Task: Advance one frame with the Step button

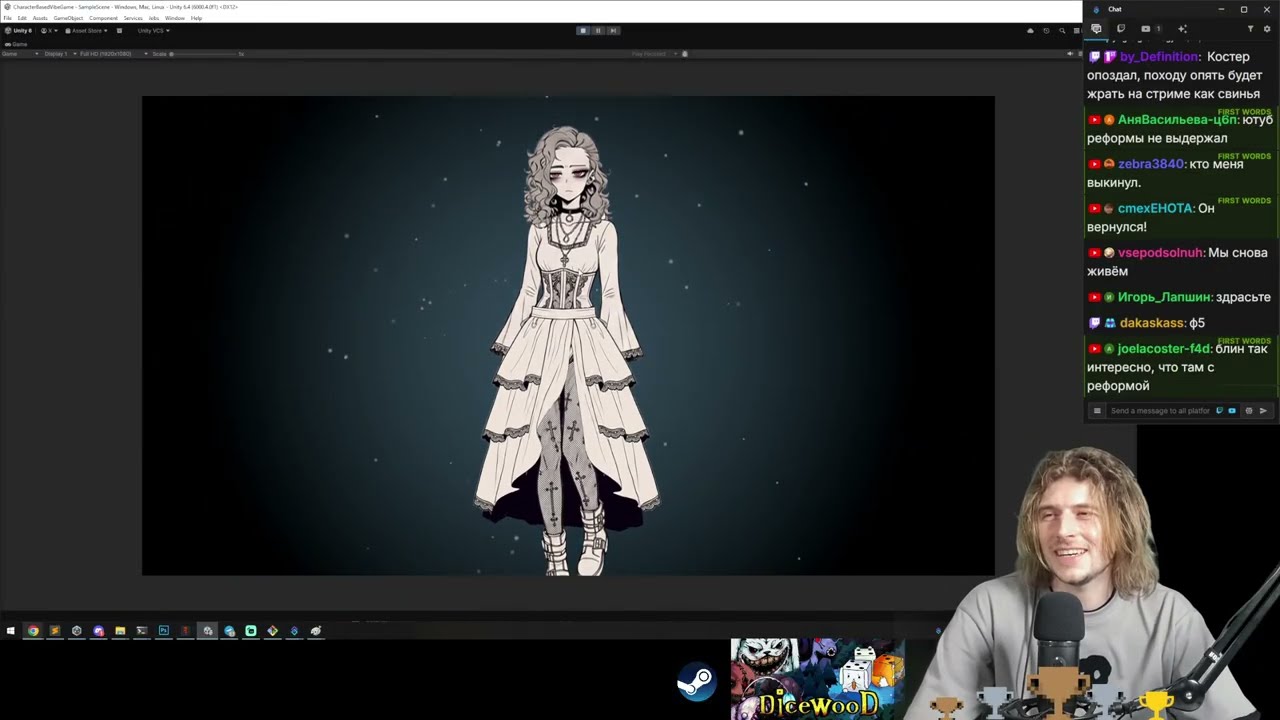Action: point(613,30)
